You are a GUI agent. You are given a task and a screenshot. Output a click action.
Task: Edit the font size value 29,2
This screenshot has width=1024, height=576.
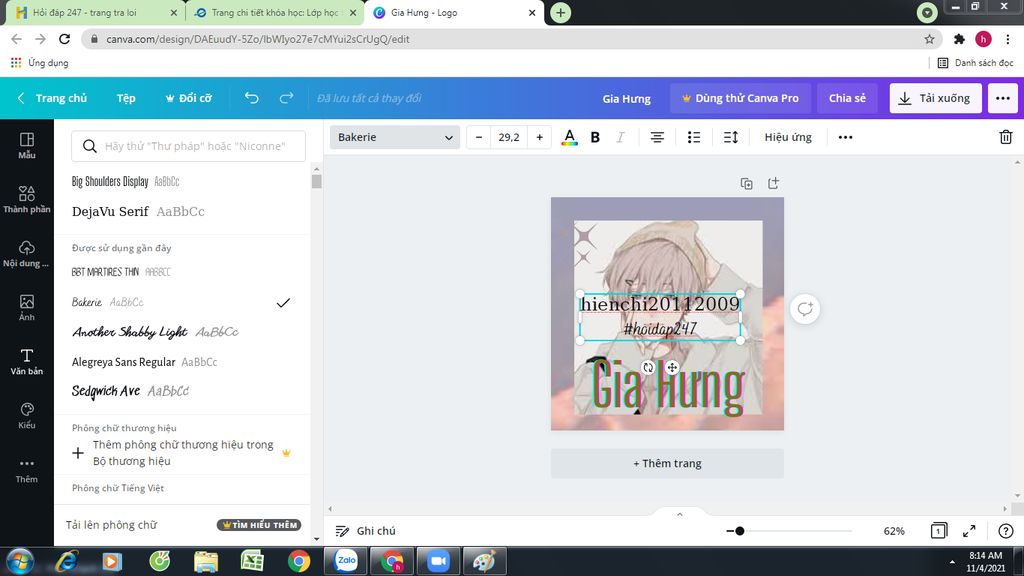tap(509, 137)
